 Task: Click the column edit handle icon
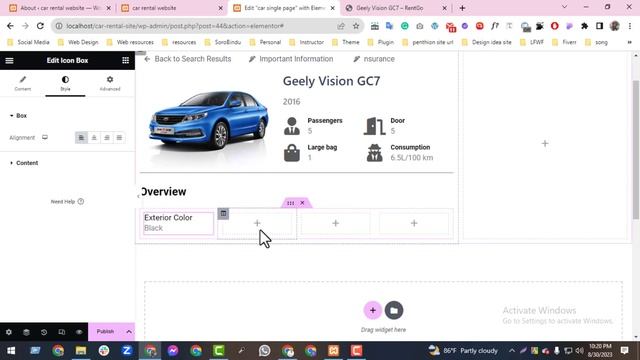tap(223, 213)
